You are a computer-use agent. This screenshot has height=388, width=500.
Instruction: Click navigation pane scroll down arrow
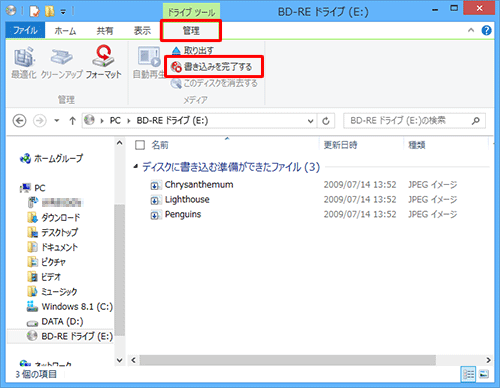[119, 360]
